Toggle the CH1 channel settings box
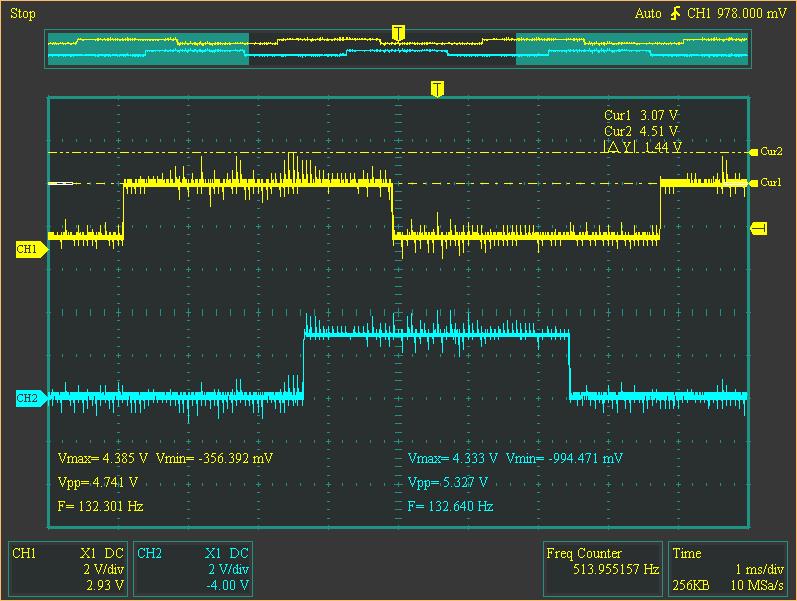 (68, 568)
